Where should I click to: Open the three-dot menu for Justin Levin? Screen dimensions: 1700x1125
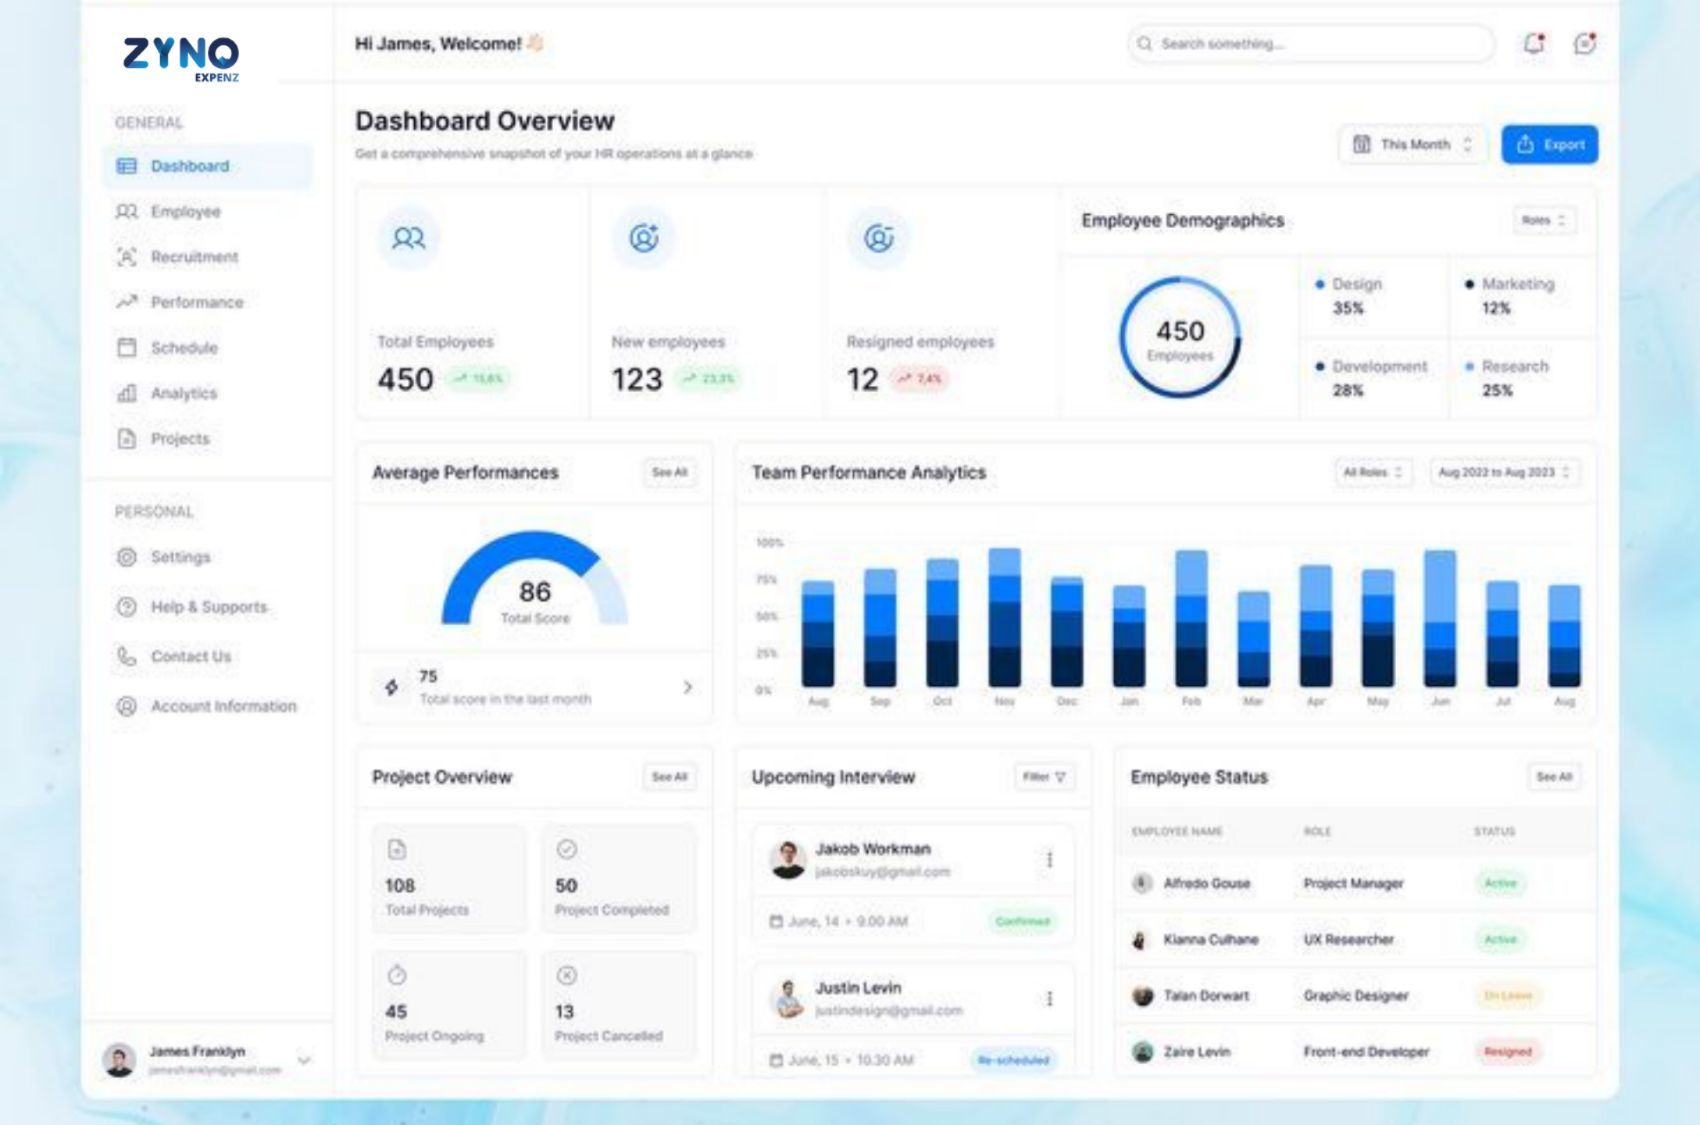[x=1049, y=998]
